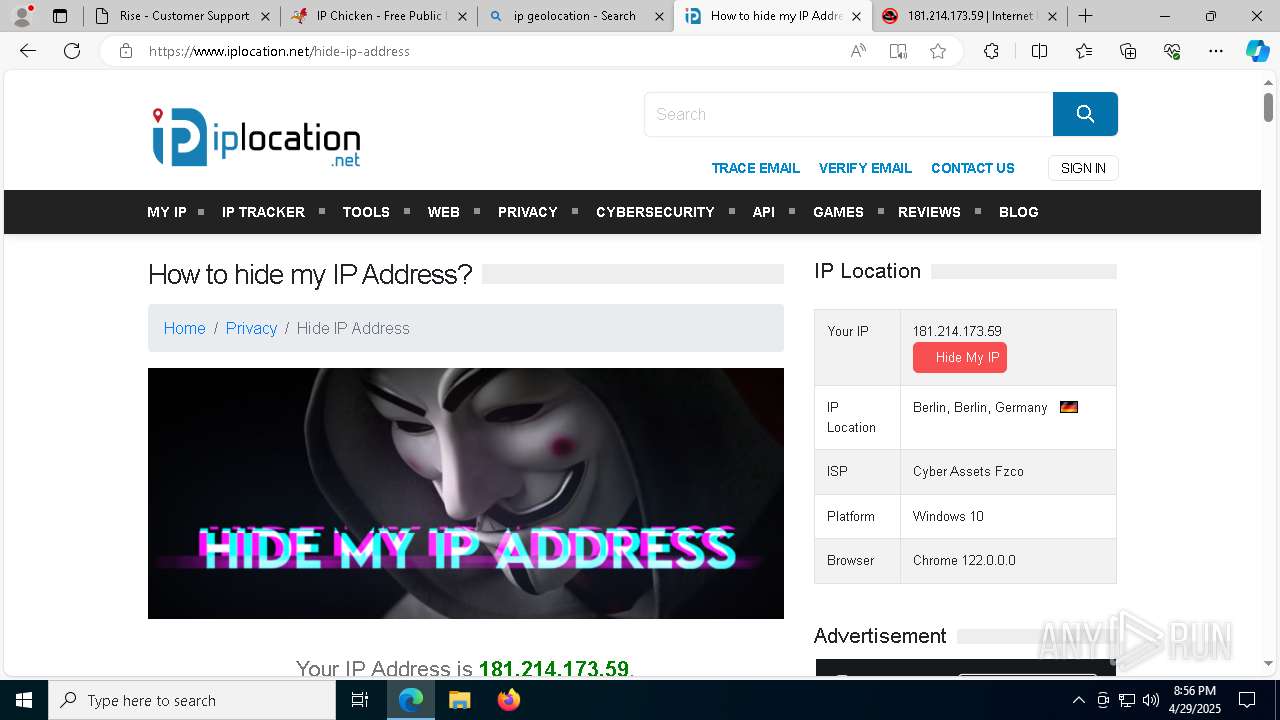Image resolution: width=1280 pixels, height=720 pixels.
Task: Toggle the split screen icon
Action: pyautogui.click(x=1039, y=51)
